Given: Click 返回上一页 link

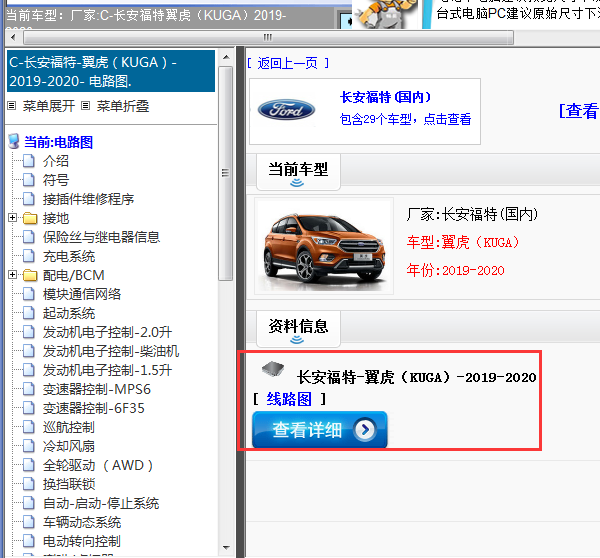Looking at the screenshot, I should [288, 63].
